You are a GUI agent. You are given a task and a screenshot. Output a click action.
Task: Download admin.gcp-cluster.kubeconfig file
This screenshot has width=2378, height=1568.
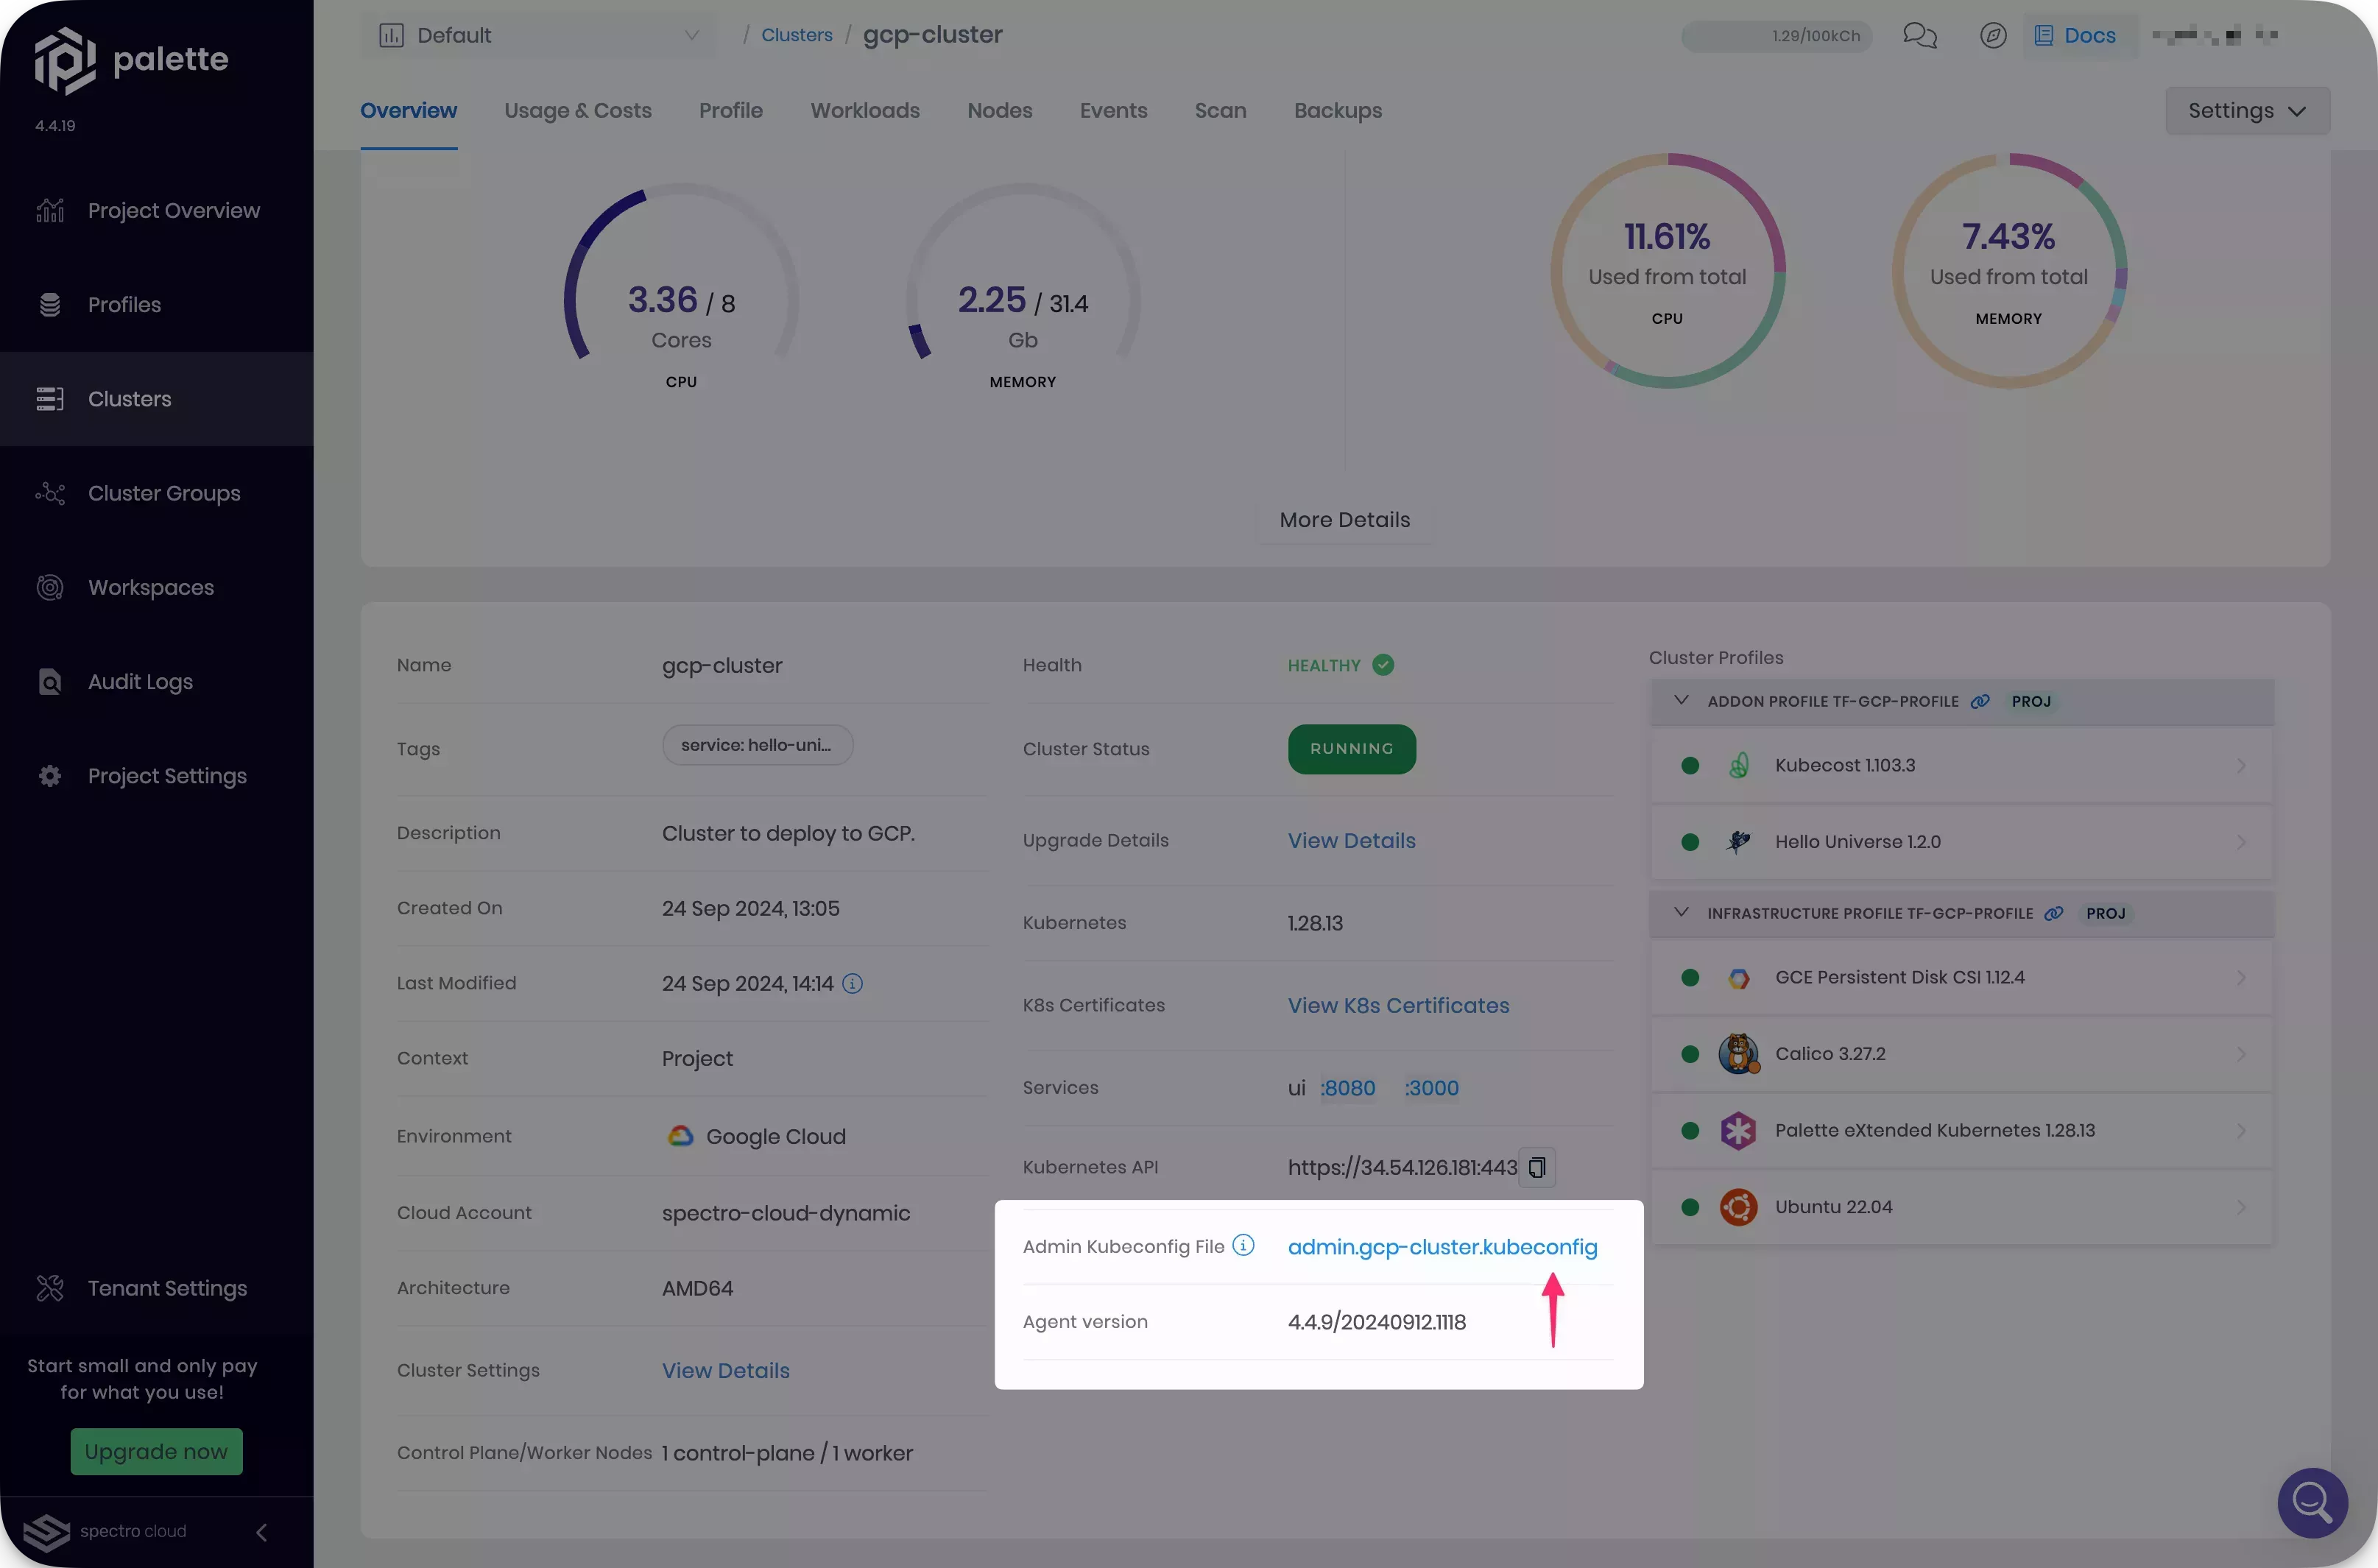1442,1247
